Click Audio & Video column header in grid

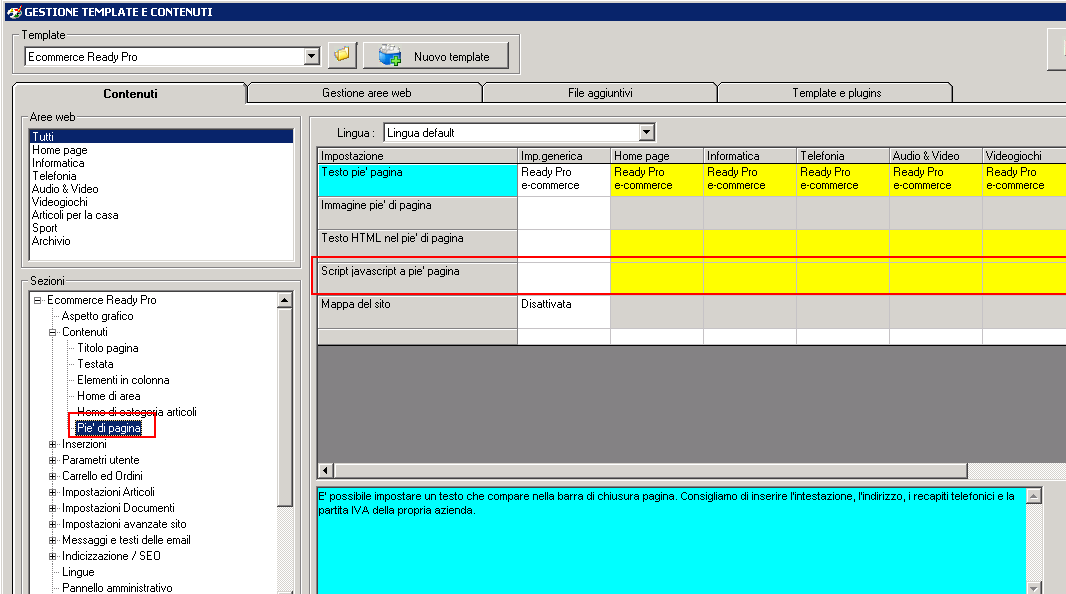pyautogui.click(x=935, y=156)
